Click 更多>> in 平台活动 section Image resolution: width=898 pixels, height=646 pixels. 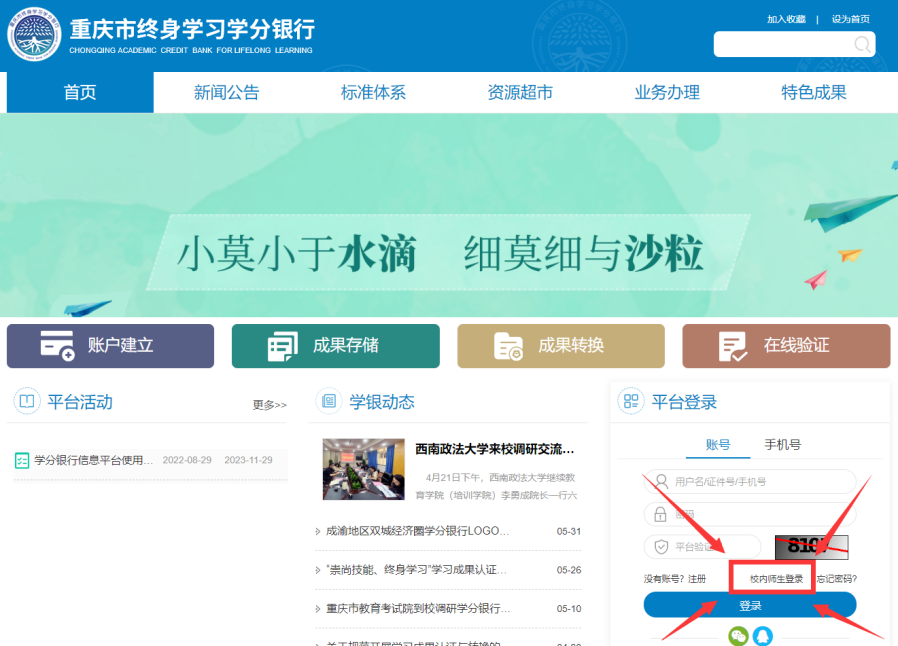(x=269, y=405)
